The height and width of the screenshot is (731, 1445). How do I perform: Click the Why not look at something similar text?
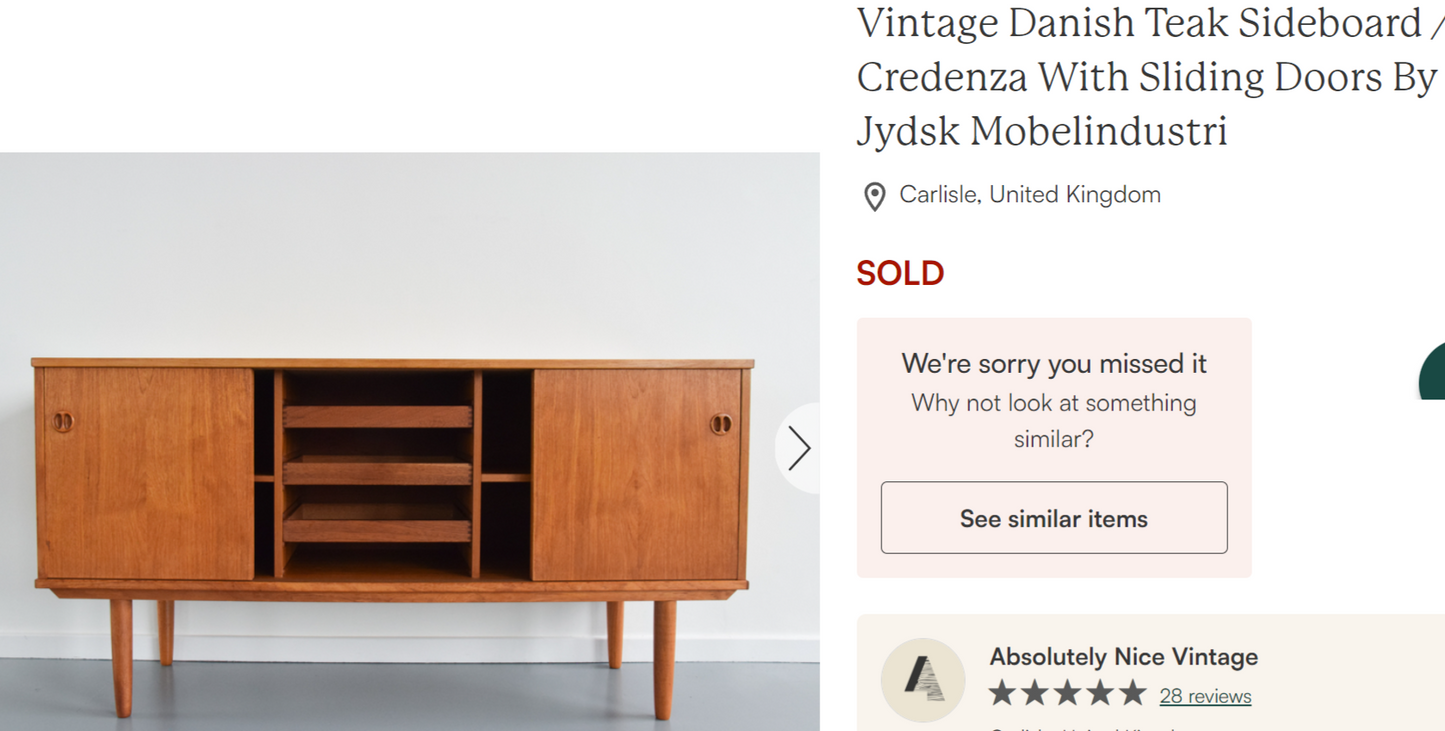(x=1053, y=420)
